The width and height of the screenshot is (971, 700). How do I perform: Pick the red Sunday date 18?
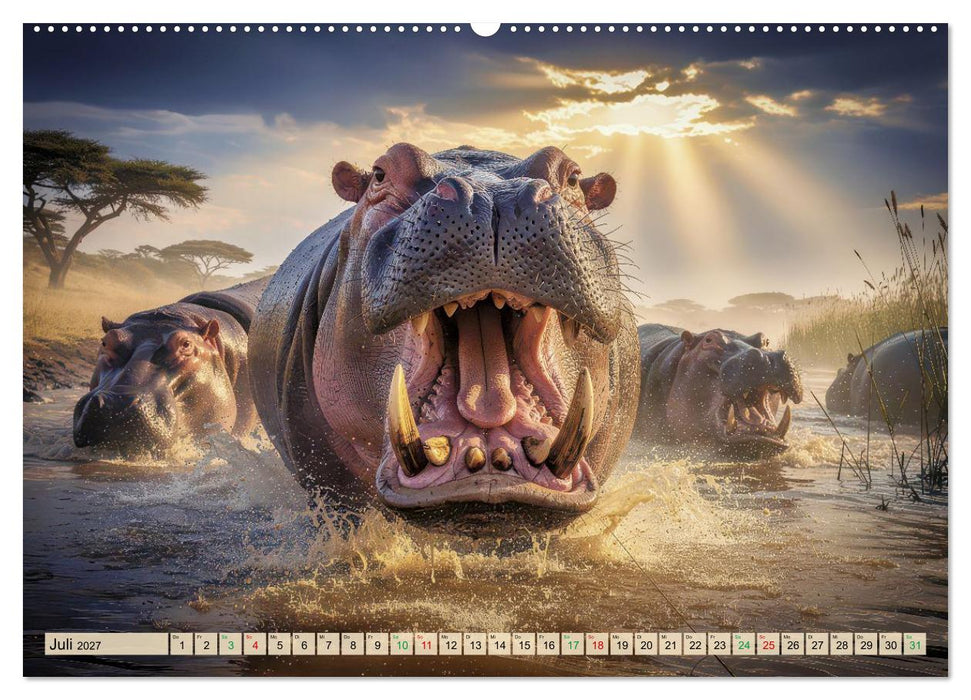(x=597, y=644)
